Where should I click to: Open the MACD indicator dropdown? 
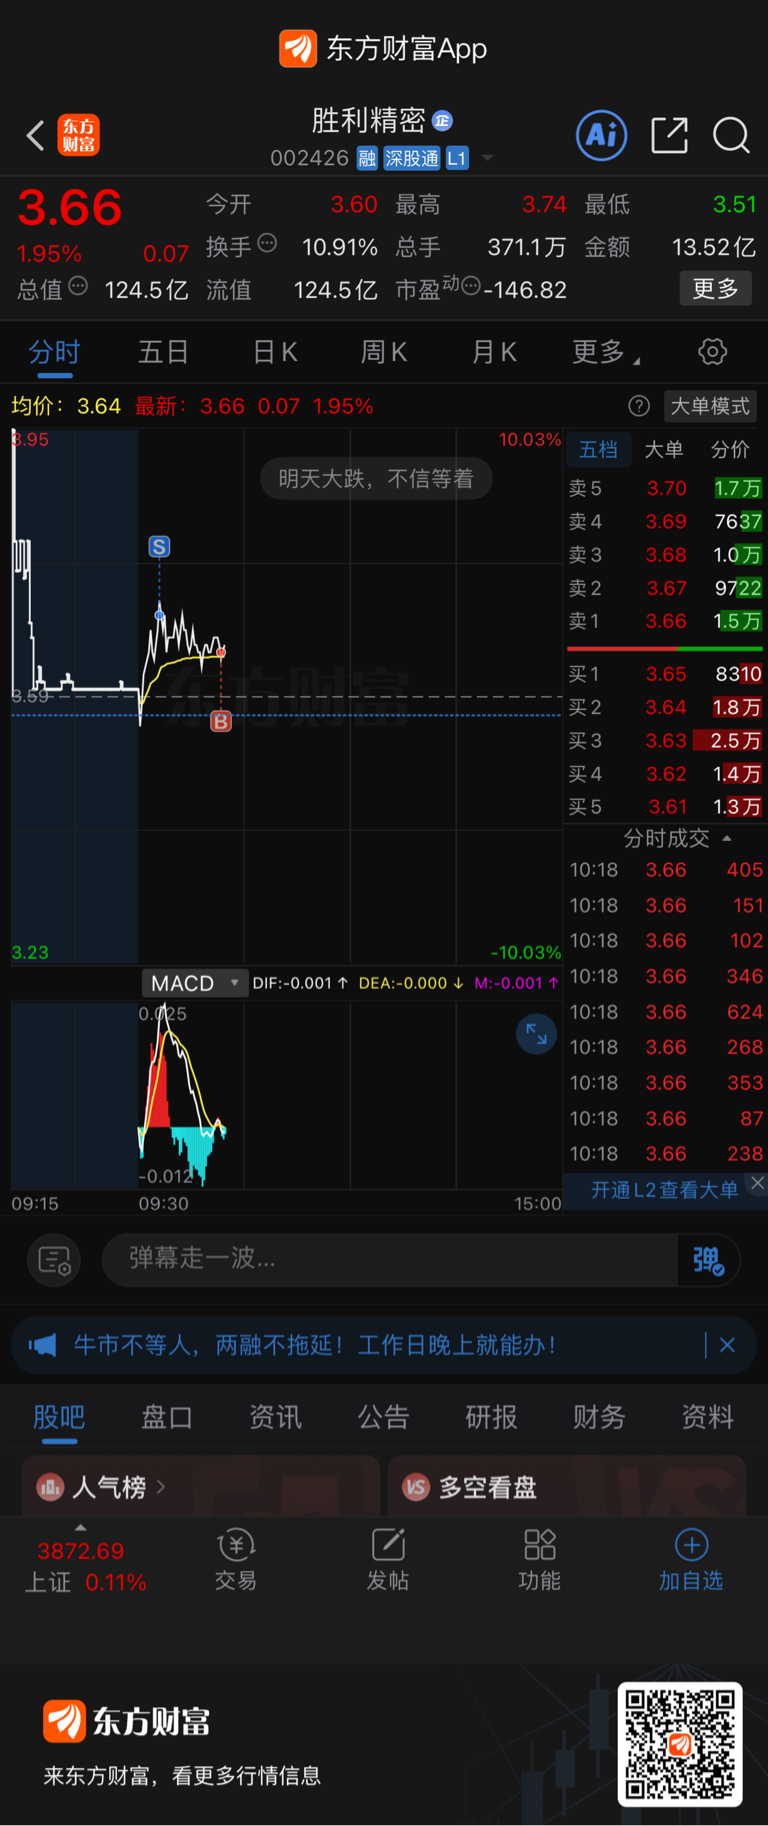[x=195, y=983]
